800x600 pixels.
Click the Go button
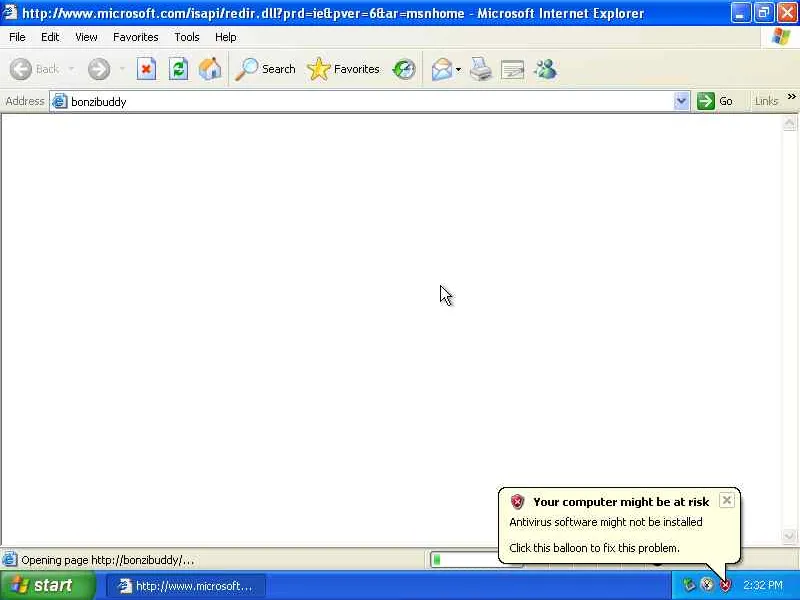click(x=715, y=101)
